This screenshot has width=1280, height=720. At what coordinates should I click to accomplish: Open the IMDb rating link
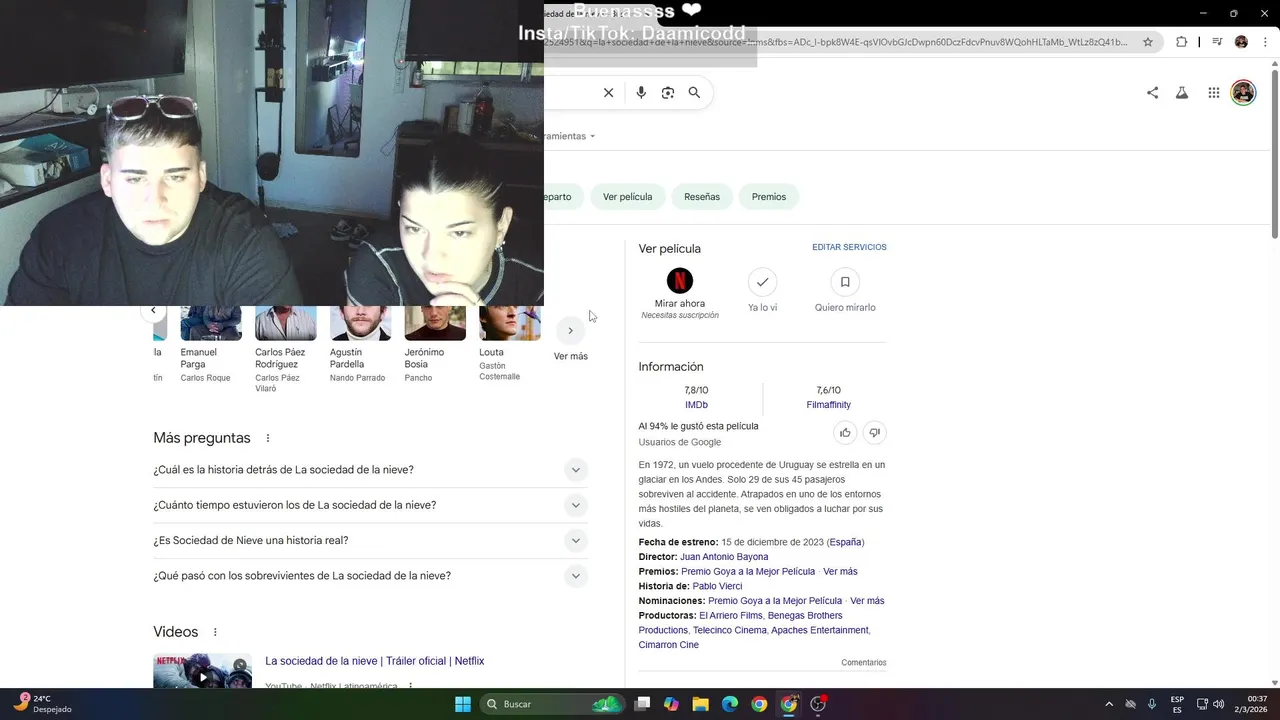(696, 405)
